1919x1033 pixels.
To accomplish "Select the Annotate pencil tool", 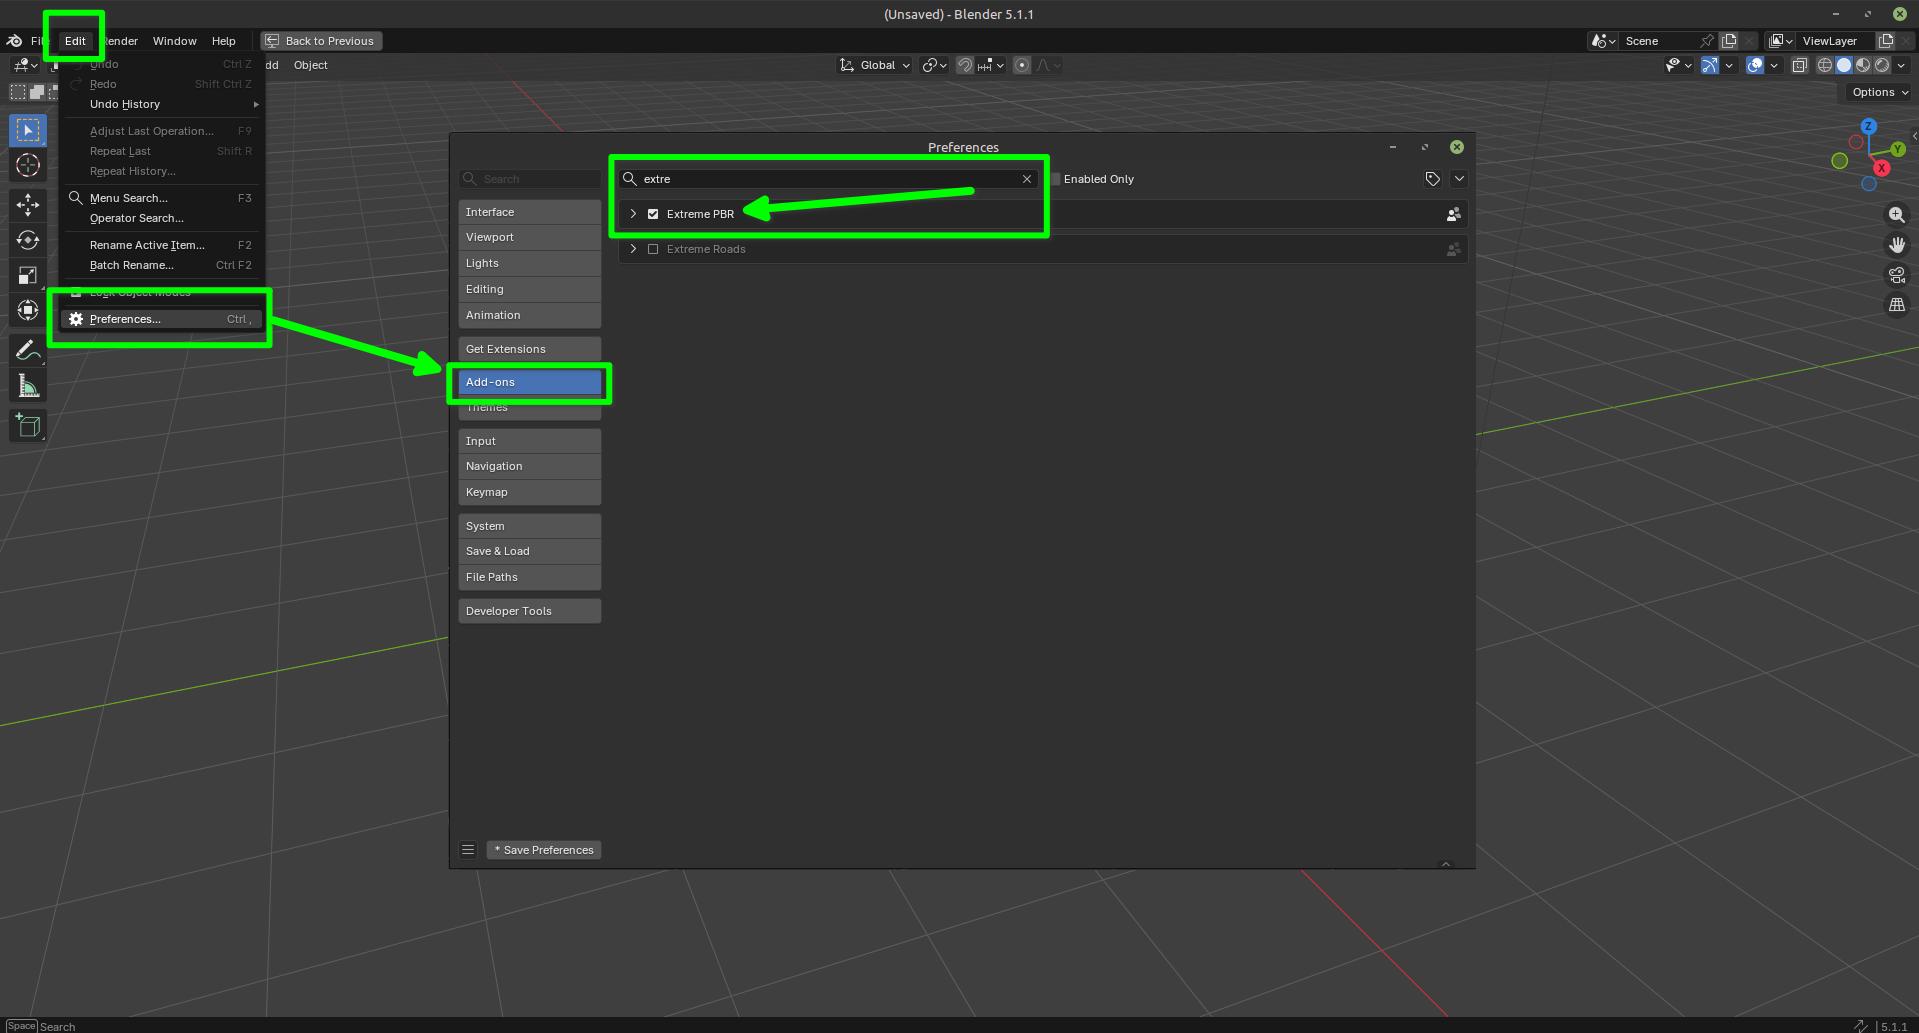I will click(x=28, y=350).
